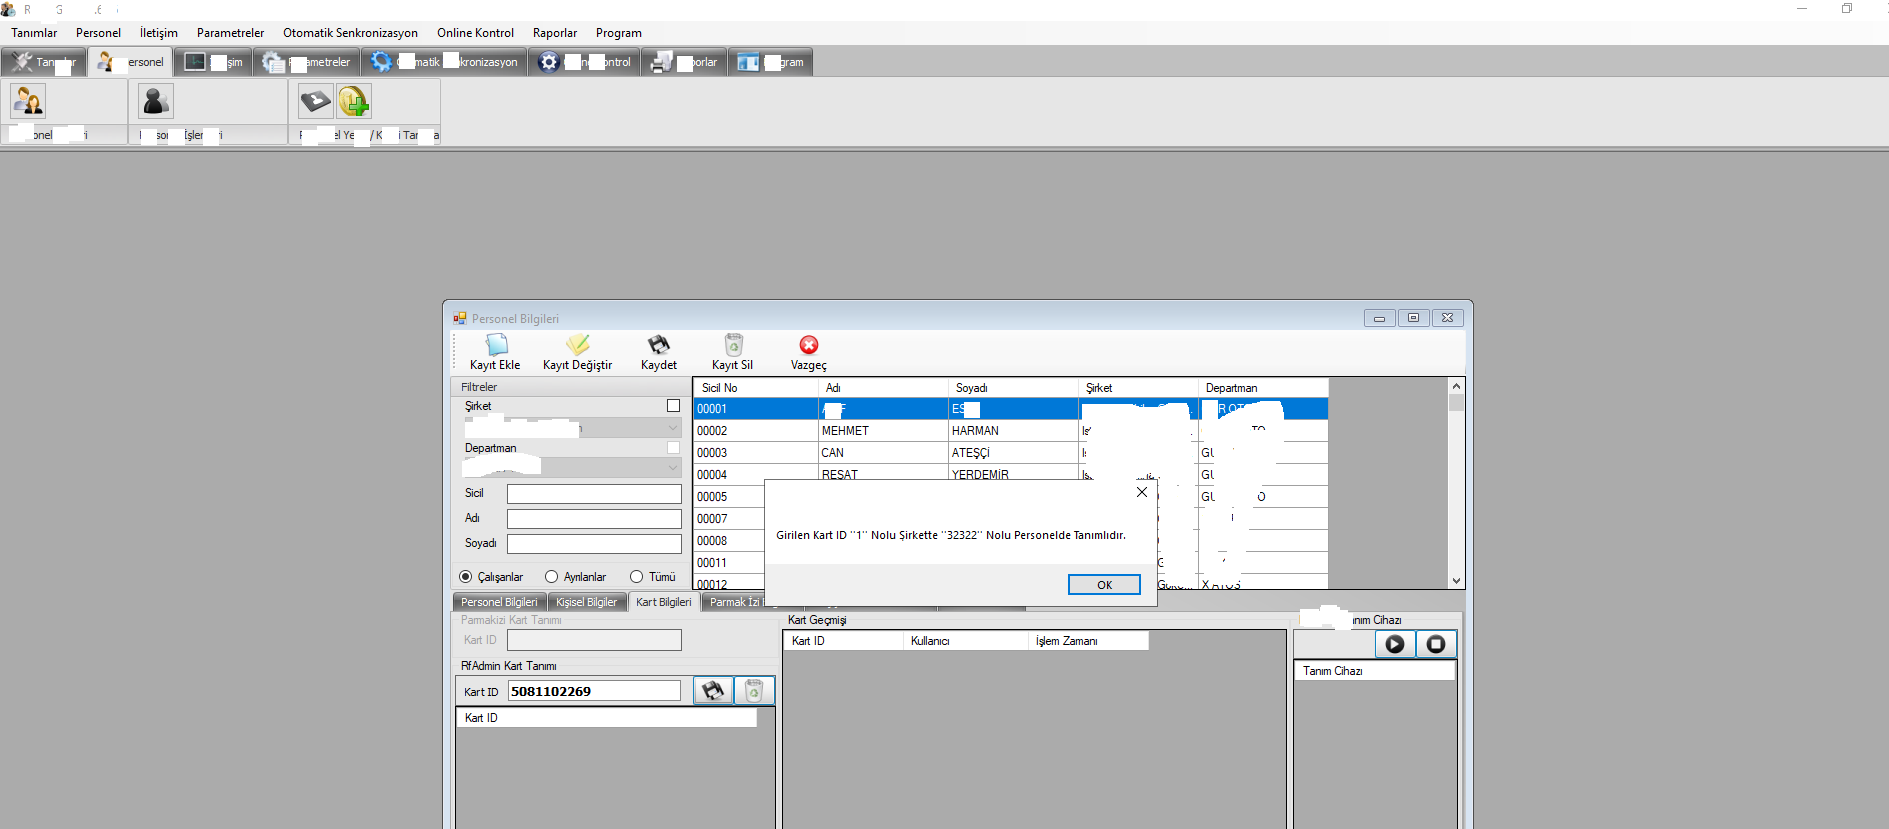Sort by the Sicil No column header
This screenshot has height=829, width=1889.
click(756, 388)
